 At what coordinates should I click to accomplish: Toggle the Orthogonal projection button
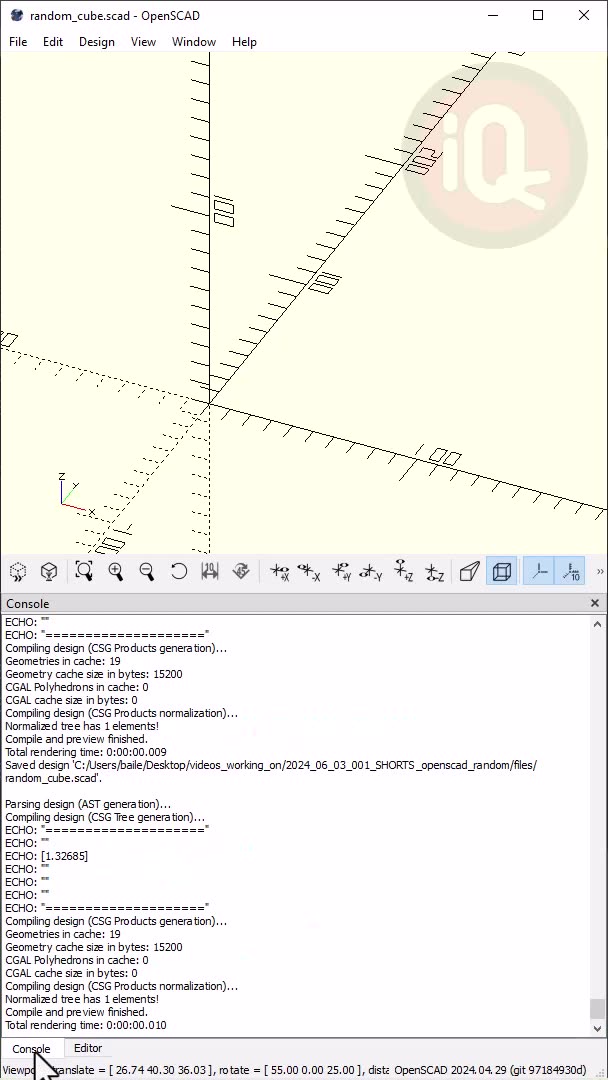[501, 572]
